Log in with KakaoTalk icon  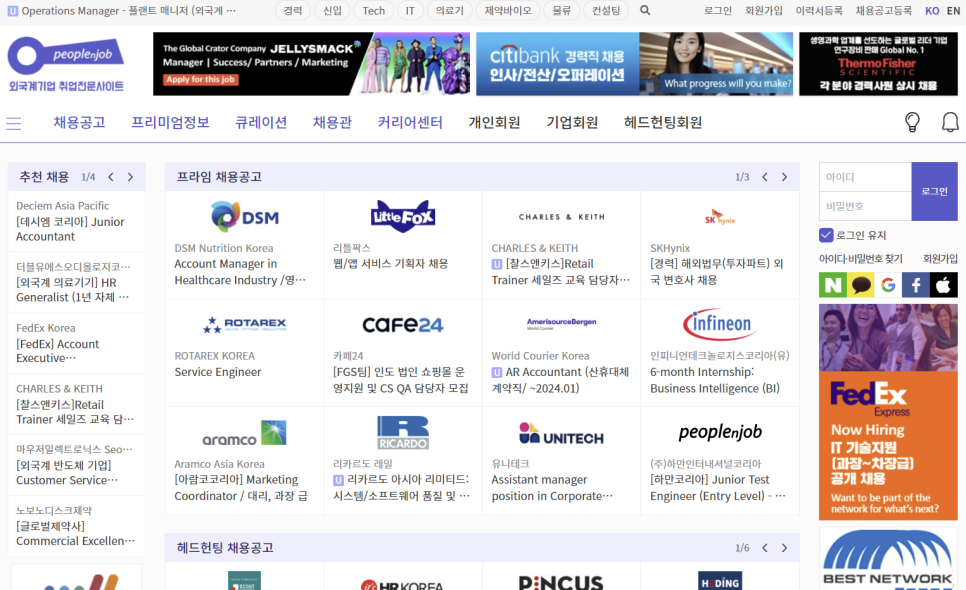pyautogui.click(x=861, y=285)
